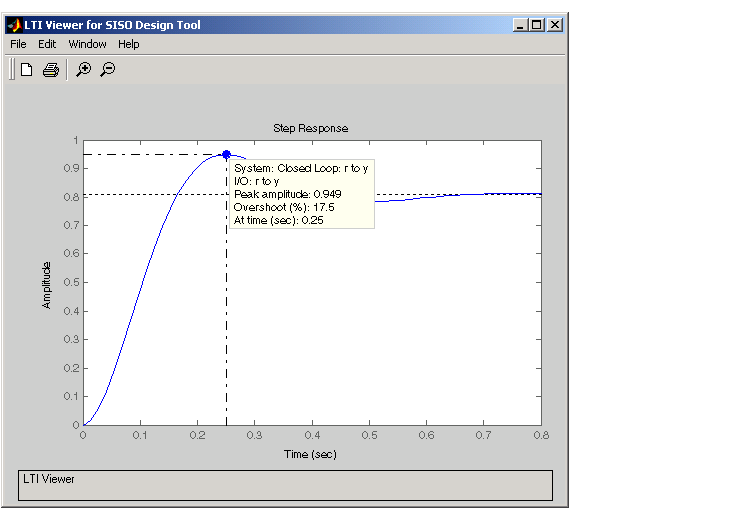Click the LTI Viewer for SISO Design Tool title

pos(112,25)
